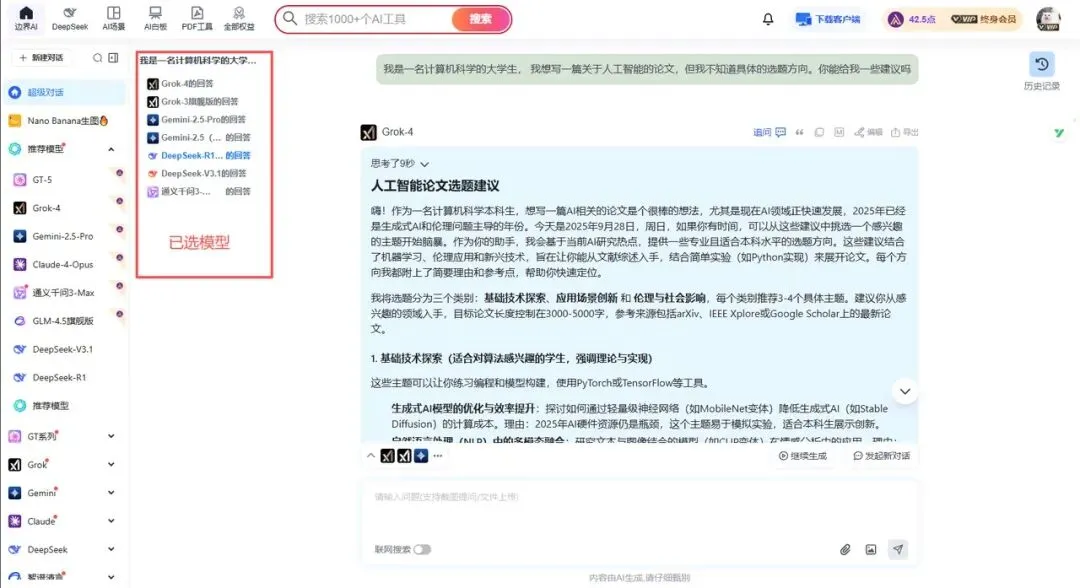1080x588 pixels.
Task: Expand the DeepSeek model group
Action: tap(111, 549)
